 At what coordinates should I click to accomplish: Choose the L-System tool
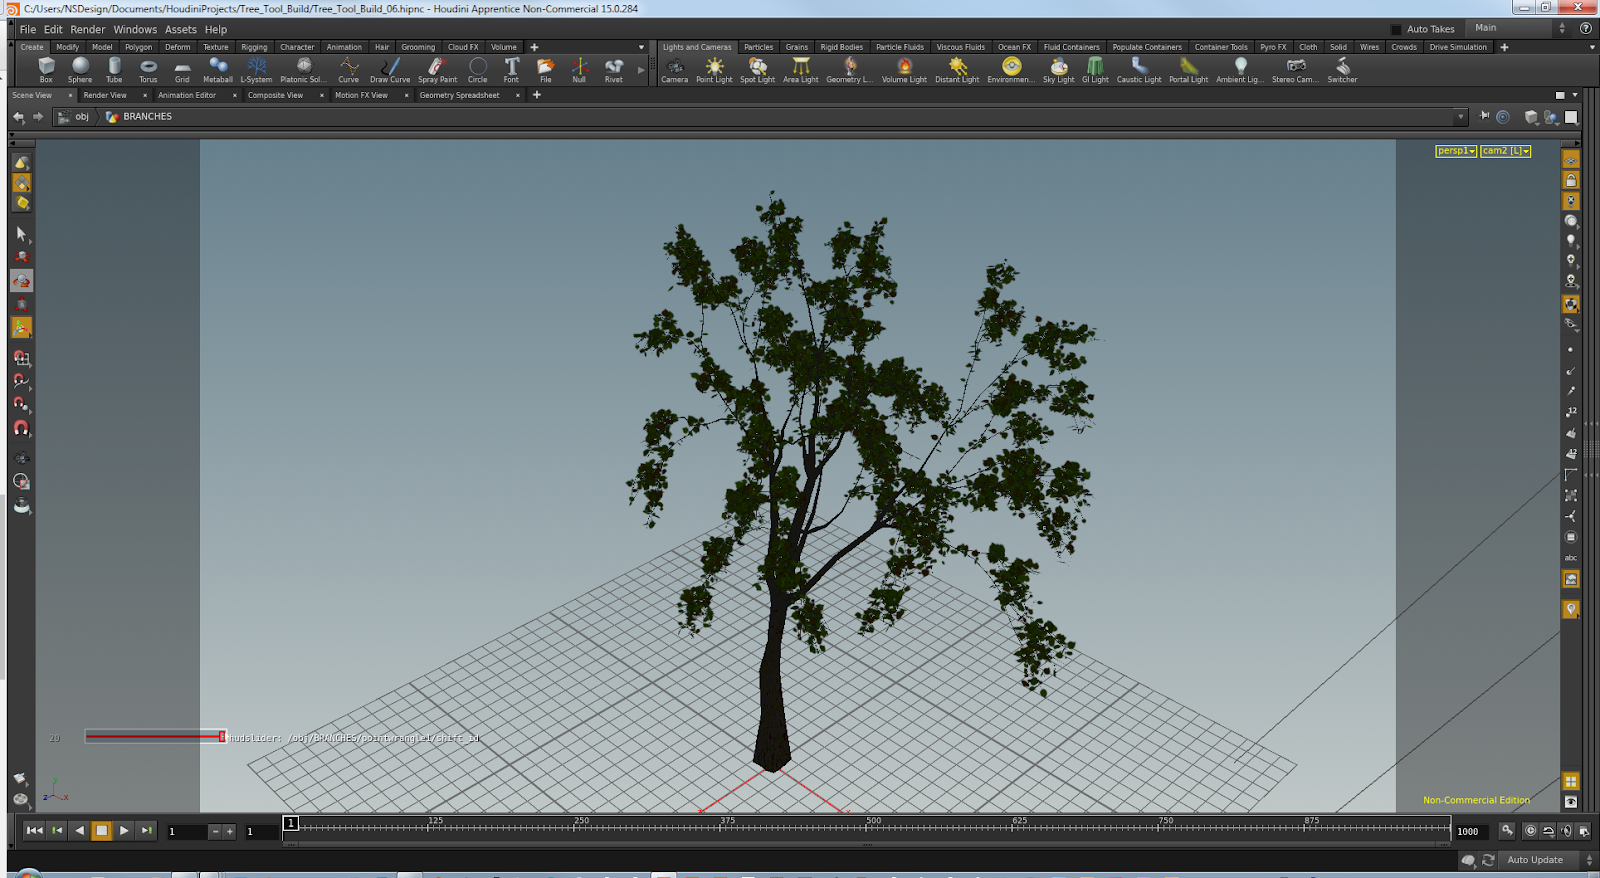(x=256, y=70)
